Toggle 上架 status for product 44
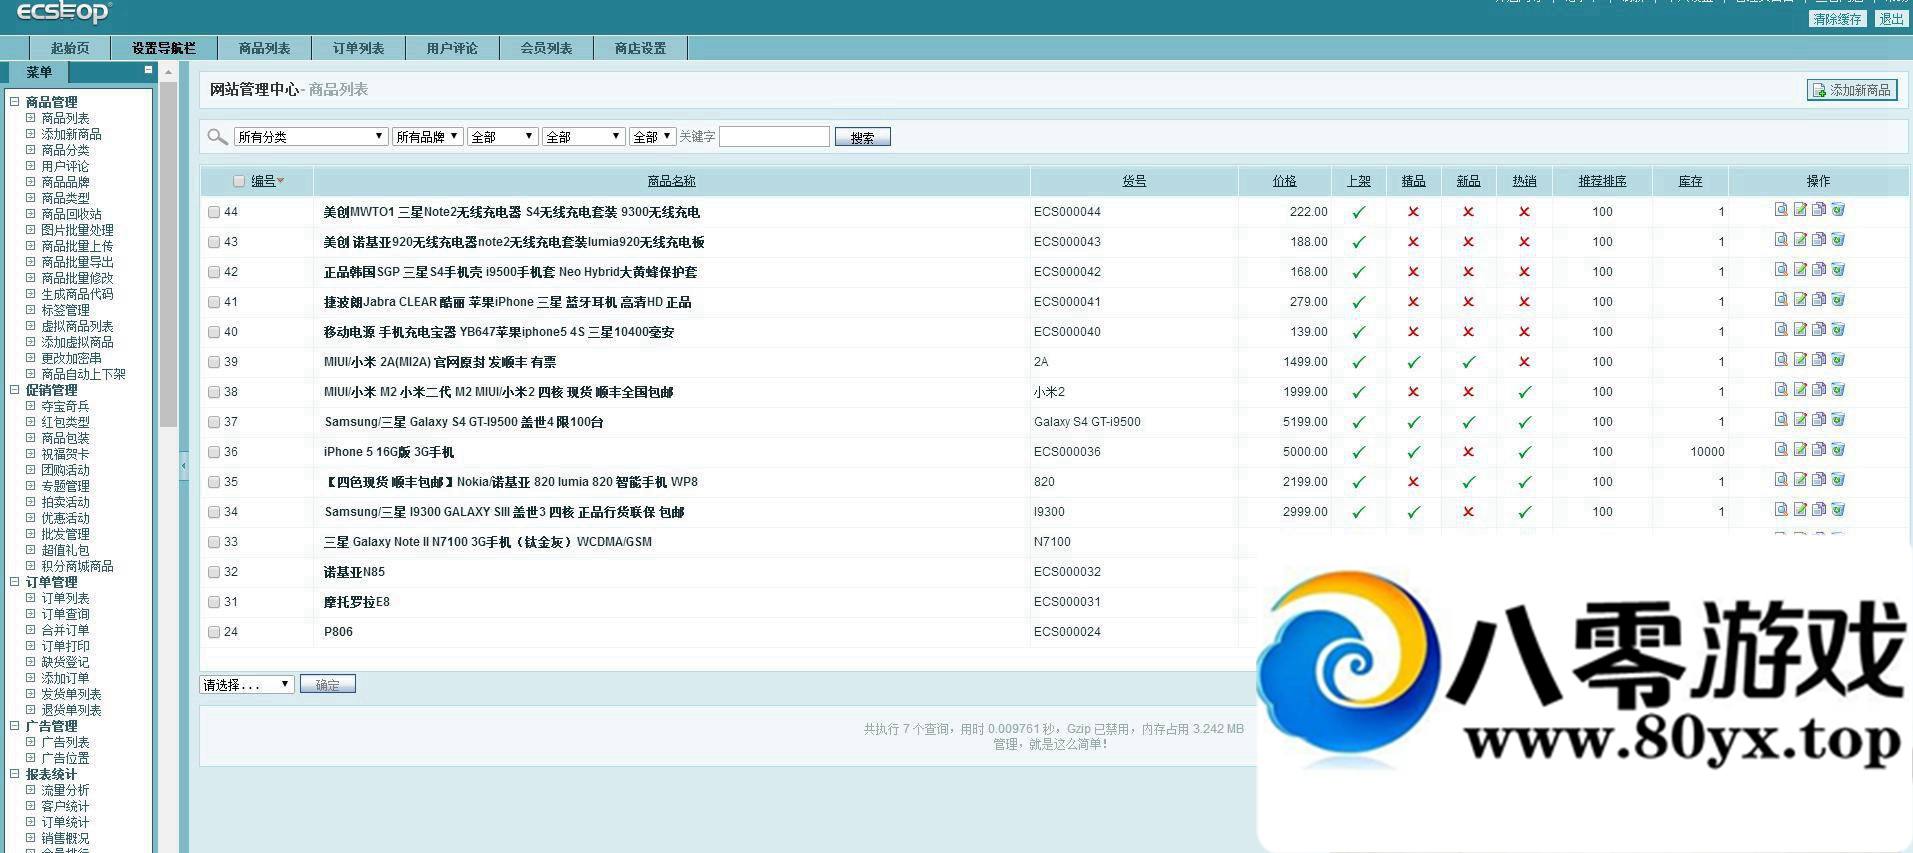The height and width of the screenshot is (853, 1913). [1358, 212]
